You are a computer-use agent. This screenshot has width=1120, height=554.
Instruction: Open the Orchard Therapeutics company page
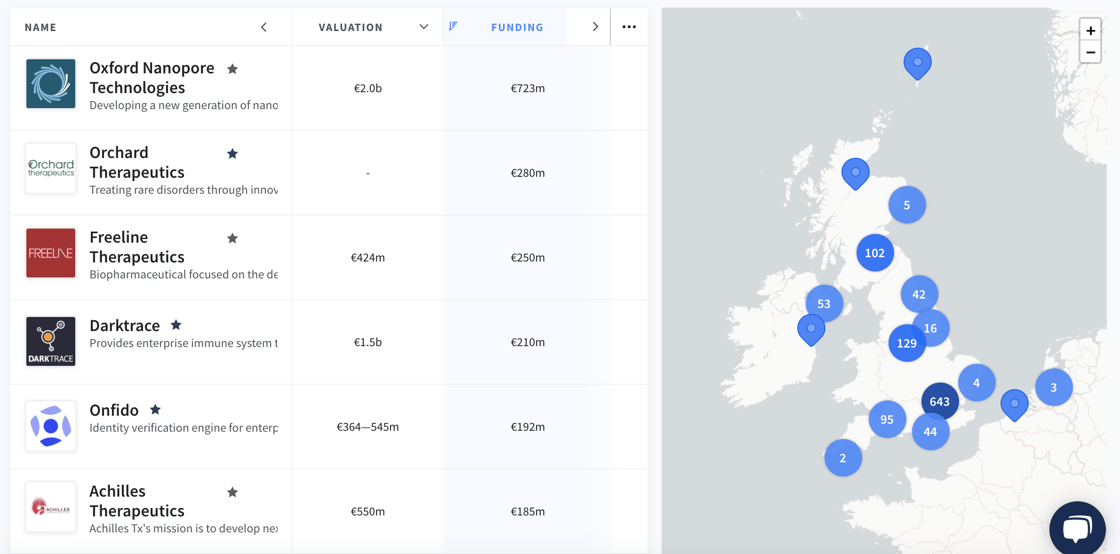[x=137, y=163]
